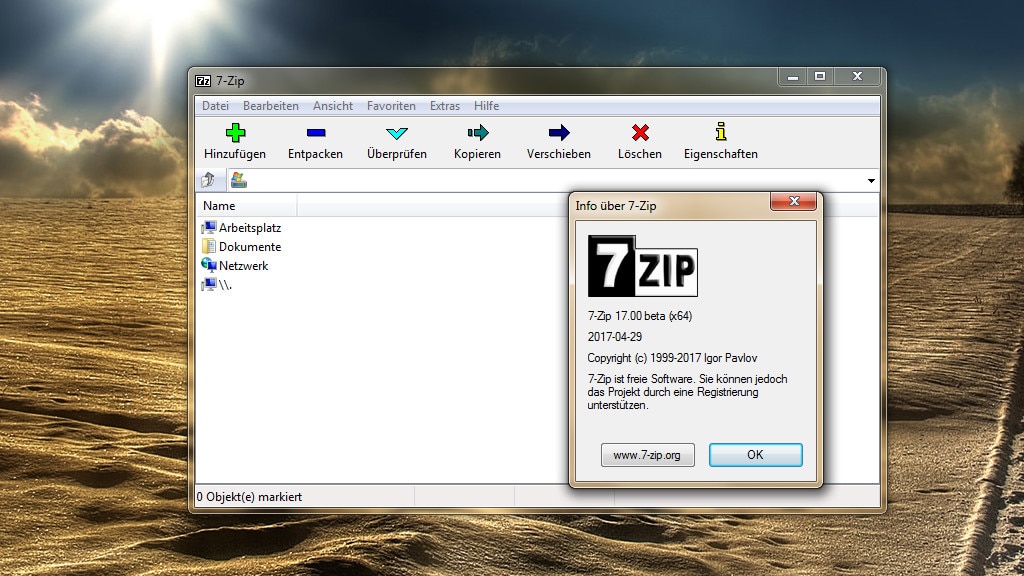Open Eigenschaften via the info icon
1024x576 pixels.
point(720,141)
